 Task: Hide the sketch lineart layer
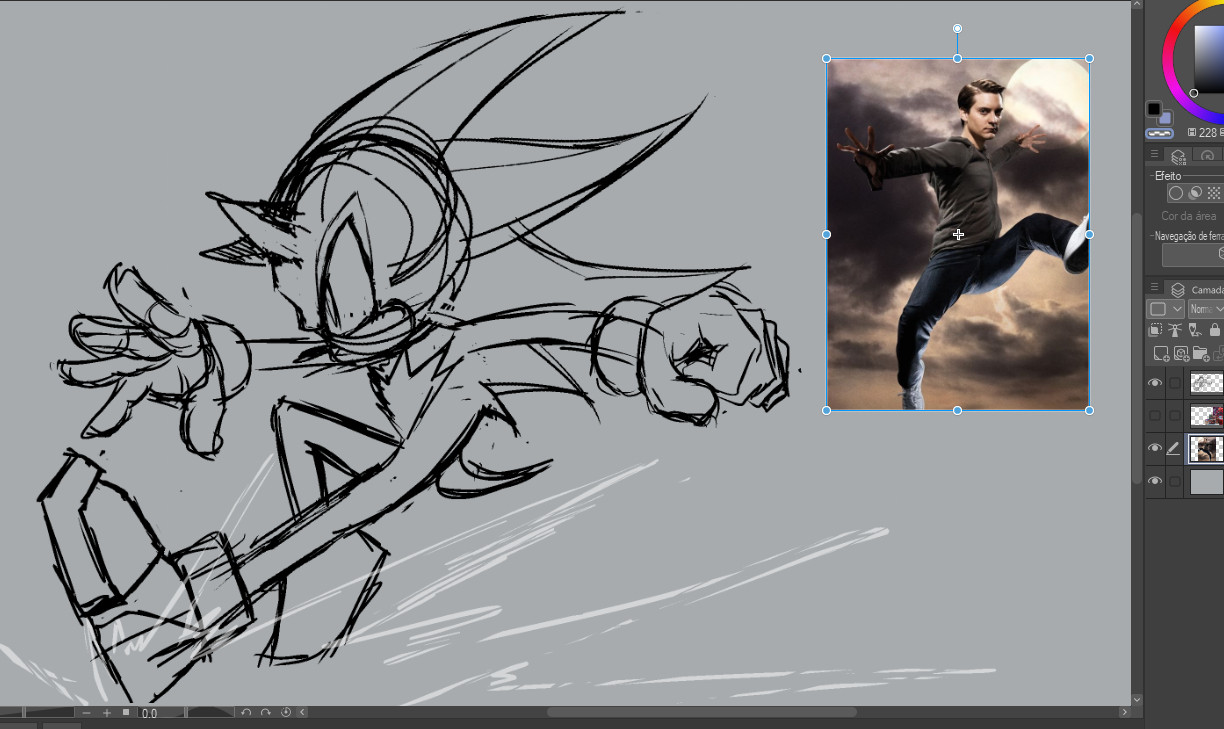click(1155, 383)
